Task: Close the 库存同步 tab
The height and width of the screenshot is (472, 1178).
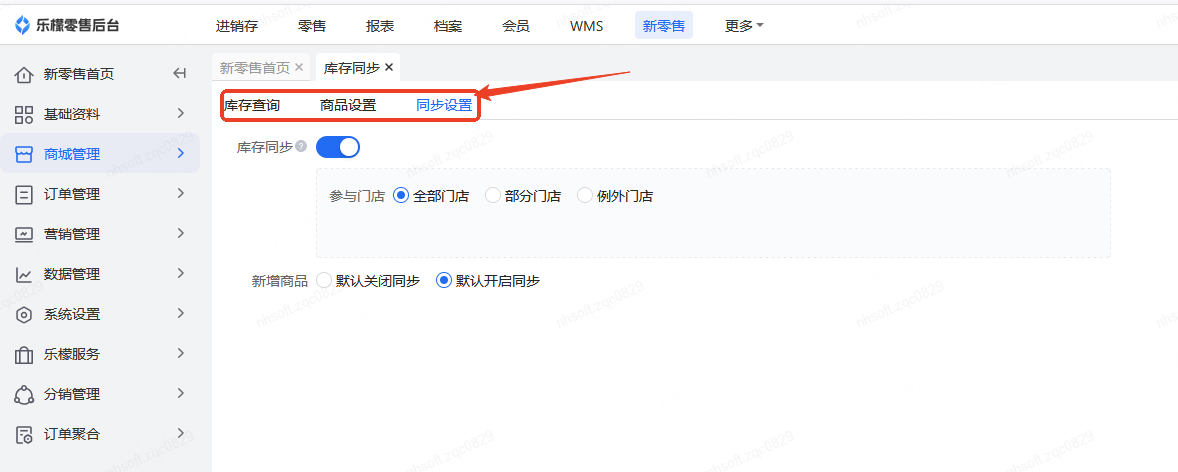Action: point(388,68)
